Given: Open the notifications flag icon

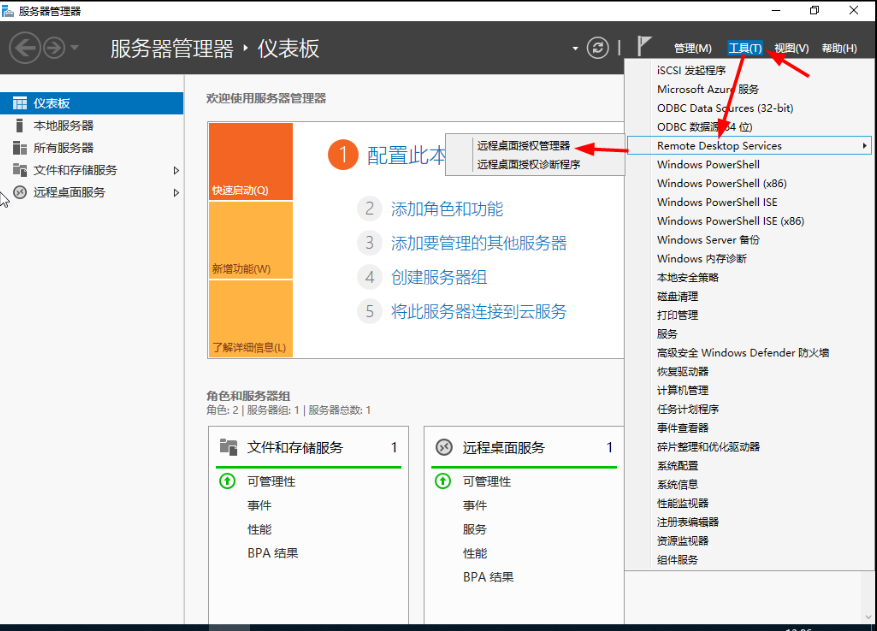Looking at the screenshot, I should coord(644,46).
